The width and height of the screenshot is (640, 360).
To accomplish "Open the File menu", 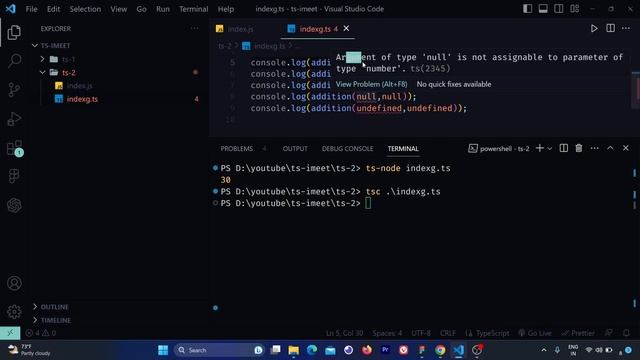I will [x=31, y=9].
